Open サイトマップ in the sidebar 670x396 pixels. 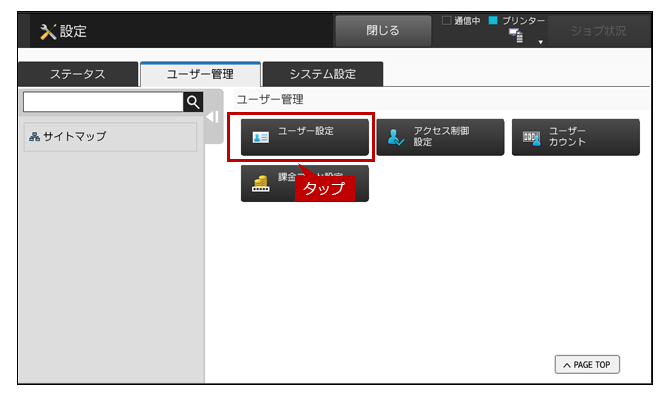point(110,137)
